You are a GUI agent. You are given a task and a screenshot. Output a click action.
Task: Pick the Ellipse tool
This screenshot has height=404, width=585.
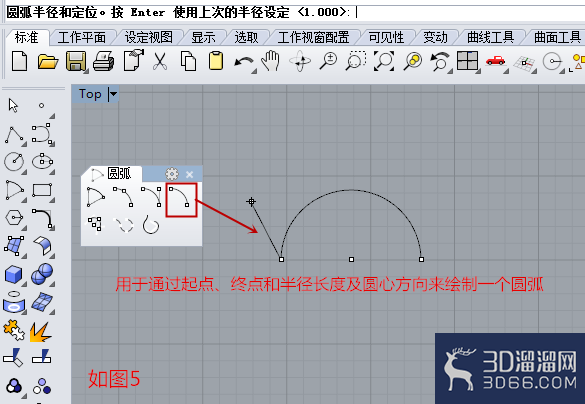pos(42,162)
